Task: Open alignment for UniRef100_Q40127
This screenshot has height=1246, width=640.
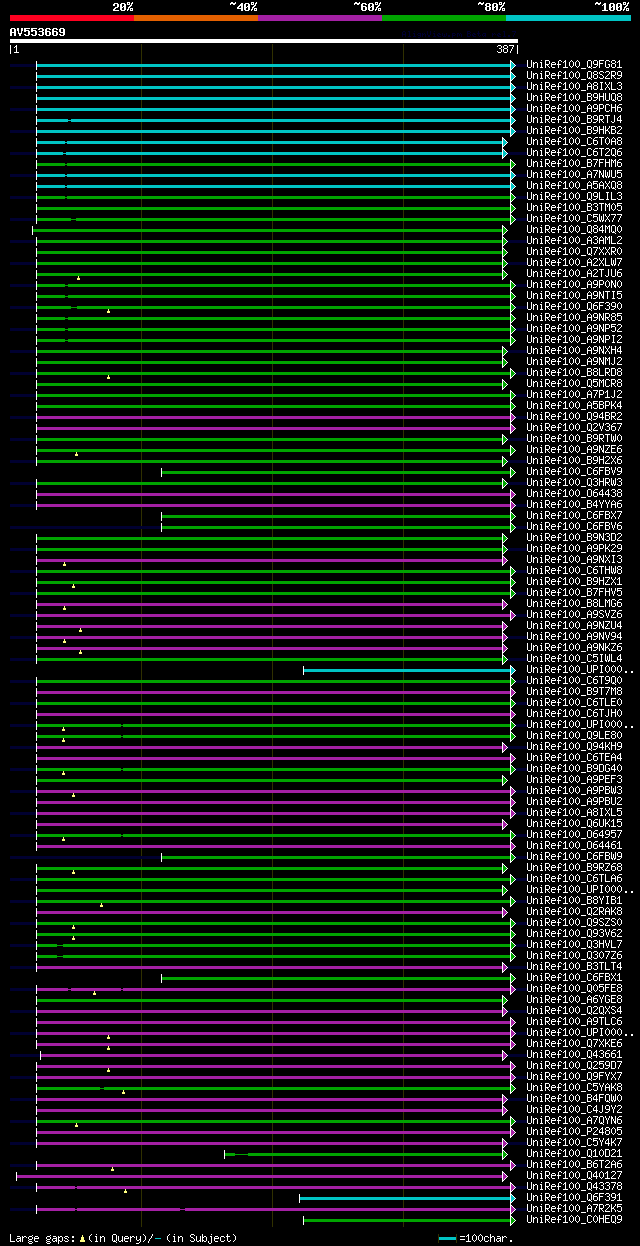Action: click(575, 1176)
